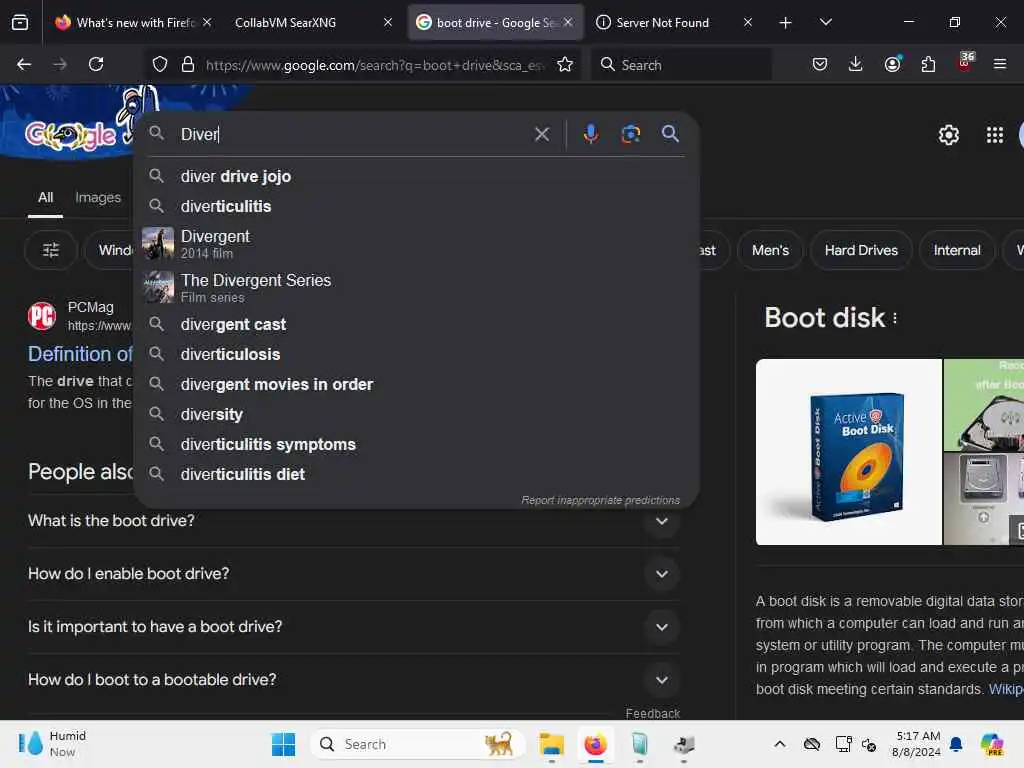Open Windows Start menu
The width and height of the screenshot is (1024, 768).
(x=283, y=744)
